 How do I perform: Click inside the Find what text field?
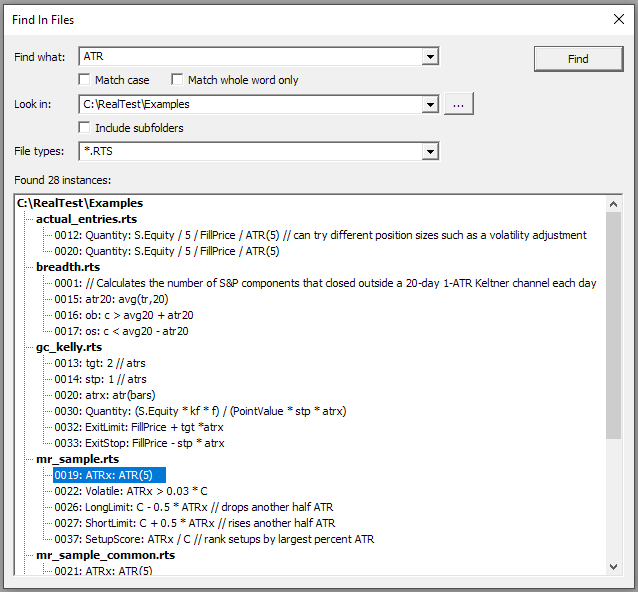pos(250,57)
